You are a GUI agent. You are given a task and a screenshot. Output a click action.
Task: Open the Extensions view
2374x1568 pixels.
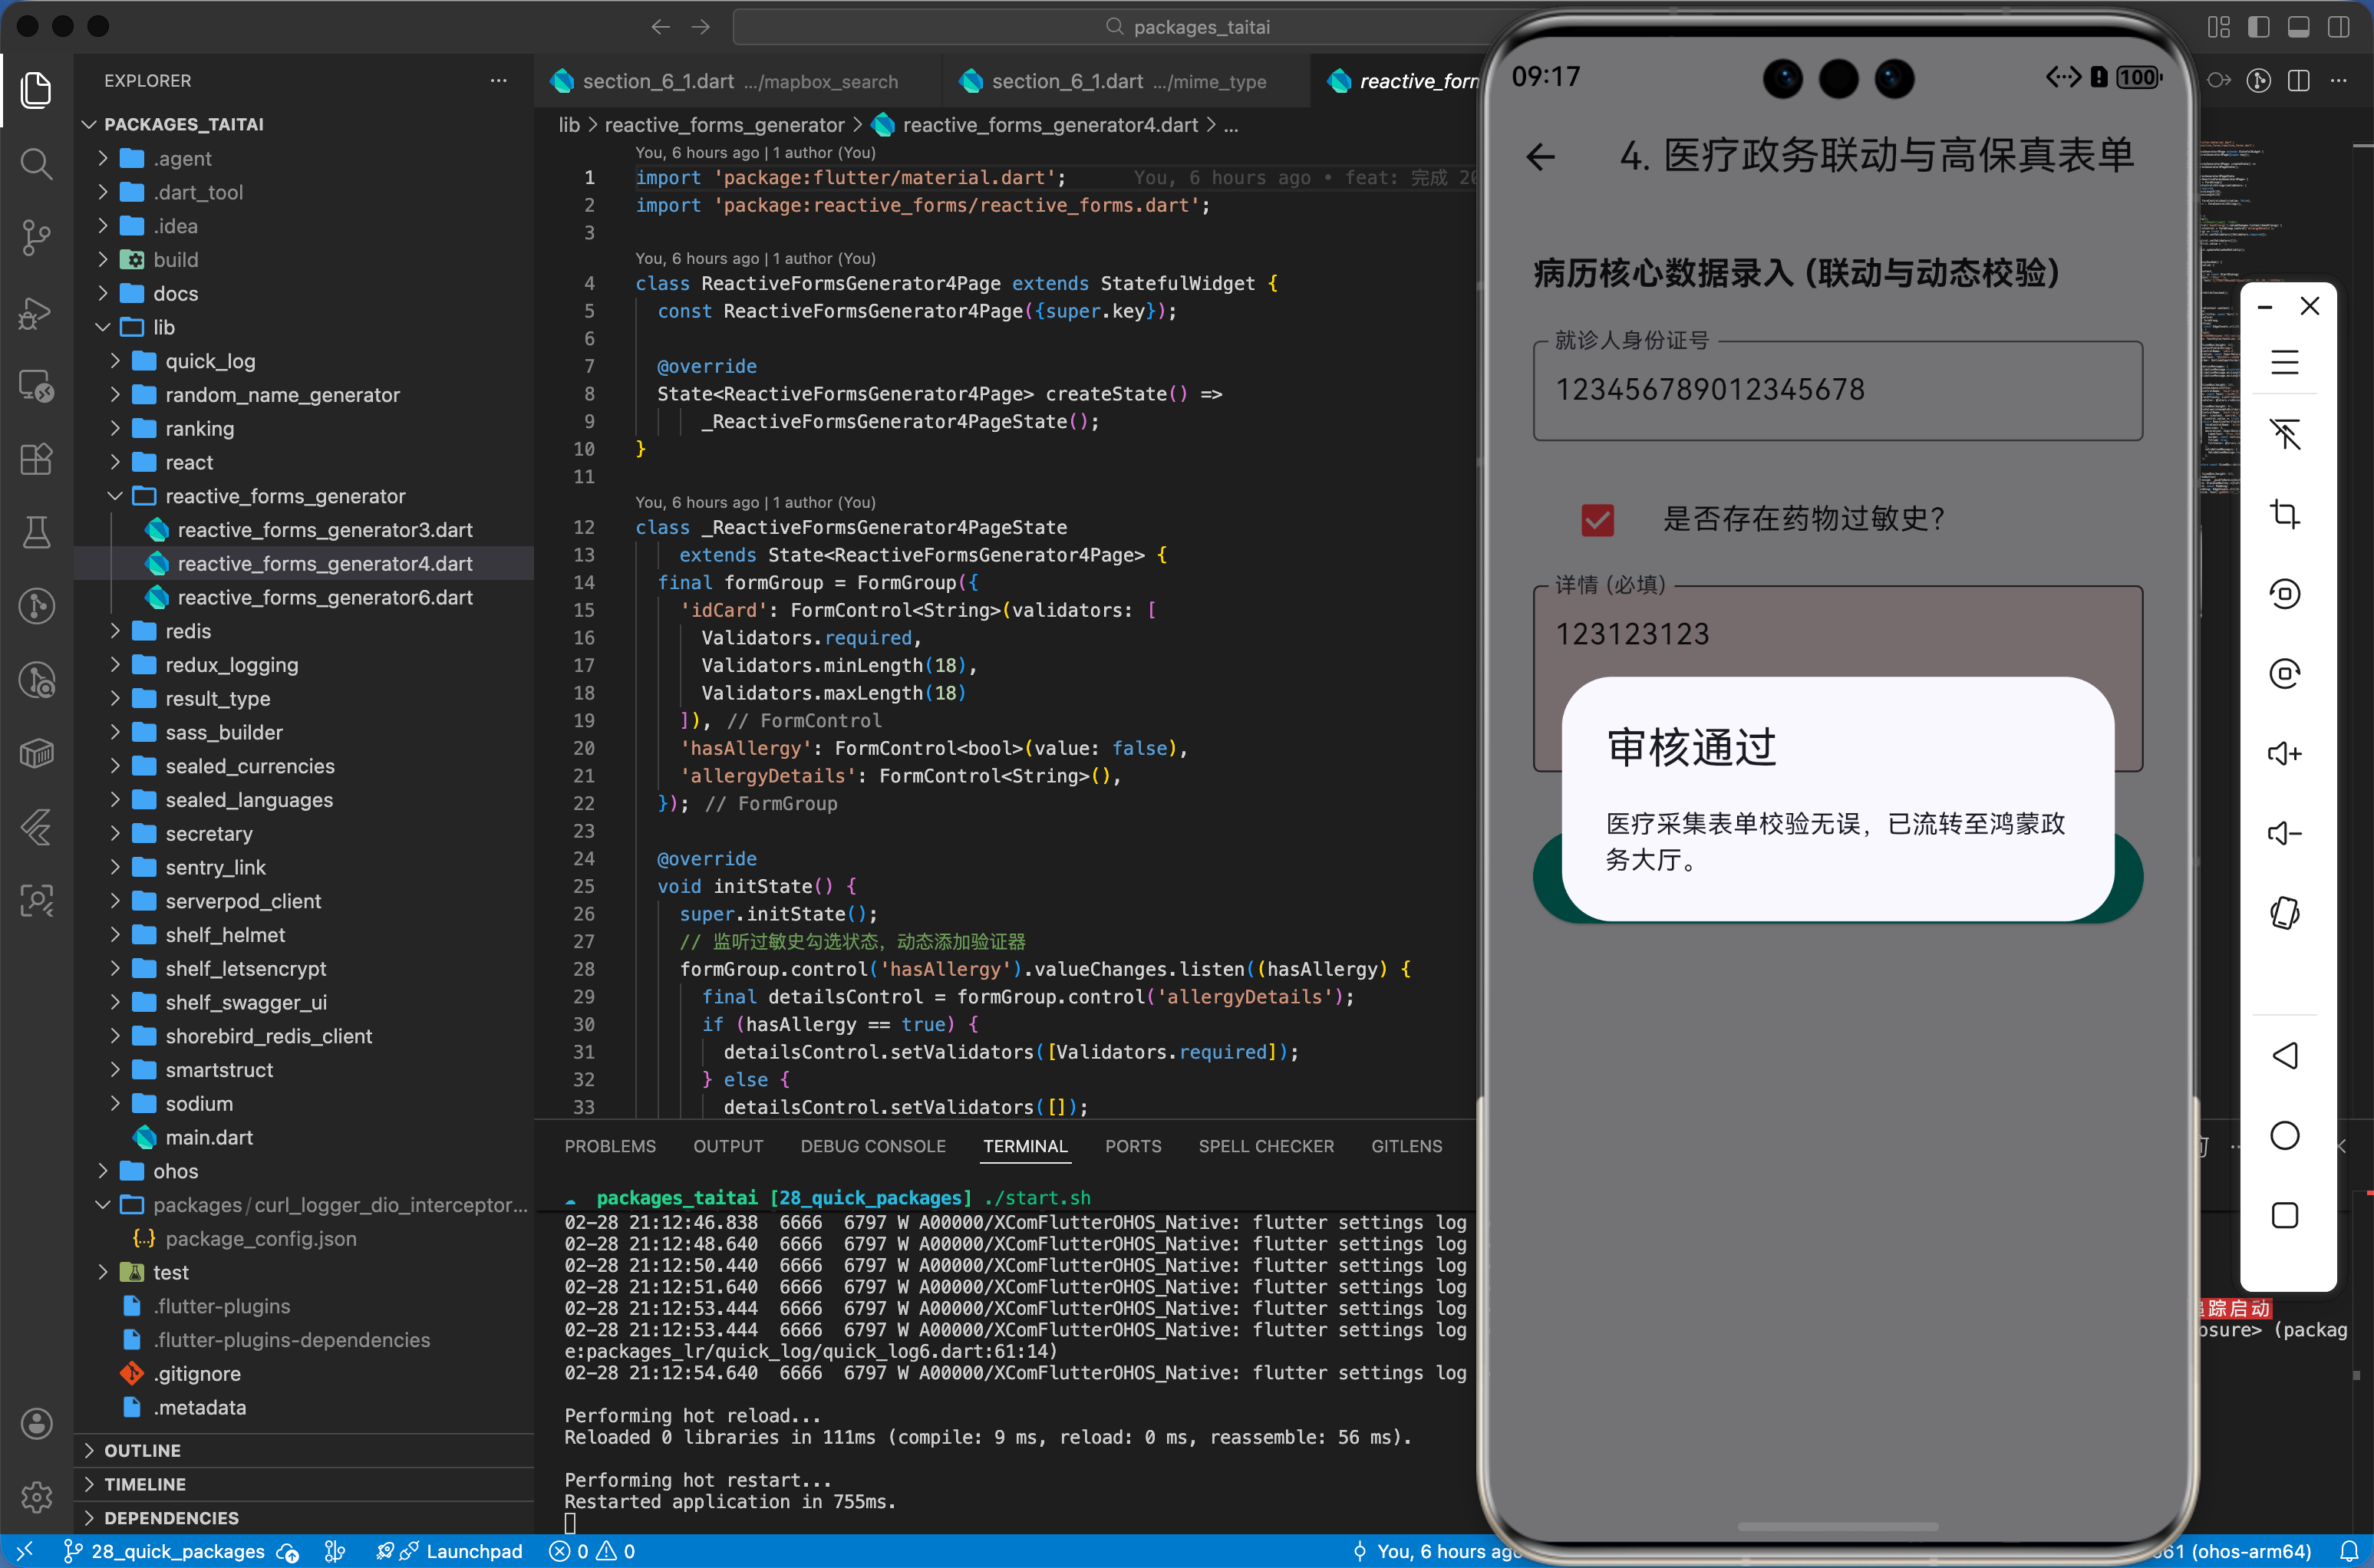point(37,459)
